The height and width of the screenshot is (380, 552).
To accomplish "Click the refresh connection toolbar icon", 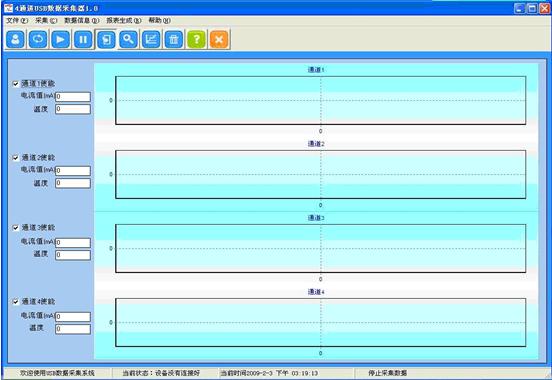I will (x=38, y=39).
